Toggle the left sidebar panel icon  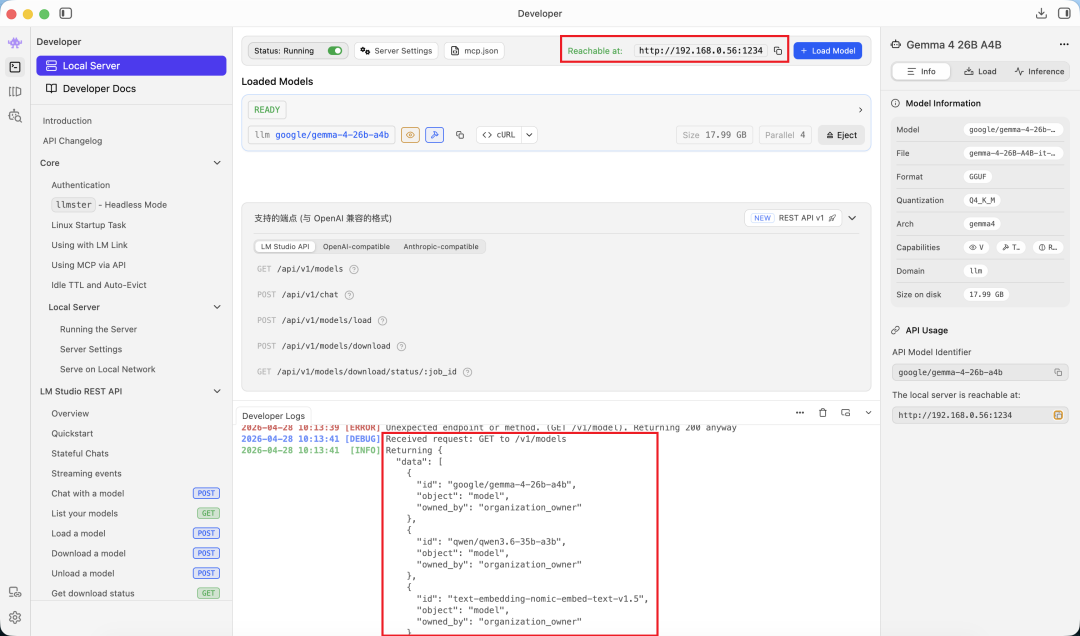(x=65, y=14)
